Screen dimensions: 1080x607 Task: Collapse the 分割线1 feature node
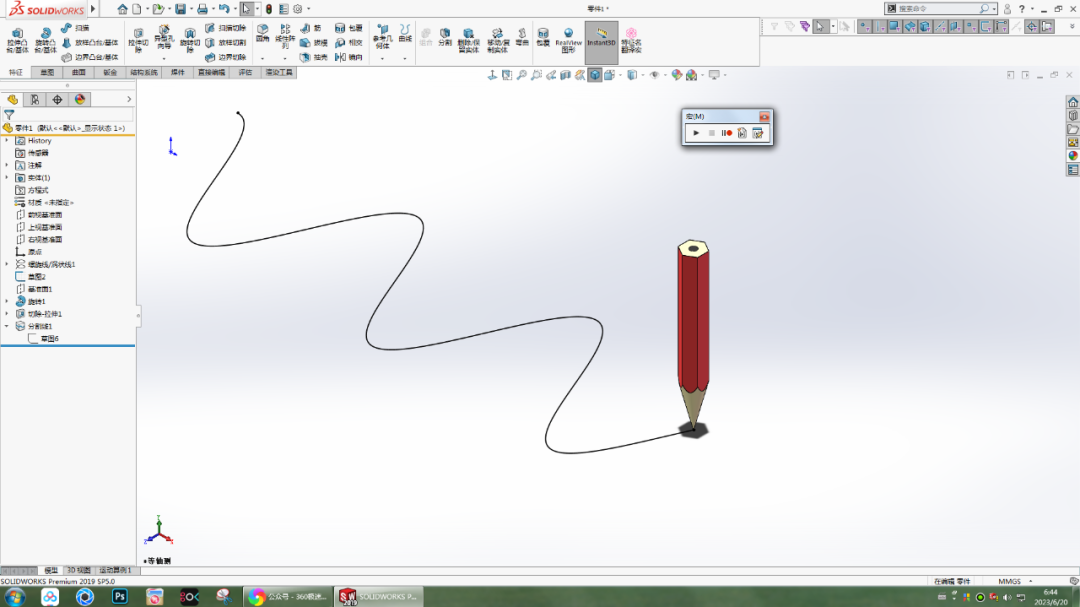click(6, 326)
